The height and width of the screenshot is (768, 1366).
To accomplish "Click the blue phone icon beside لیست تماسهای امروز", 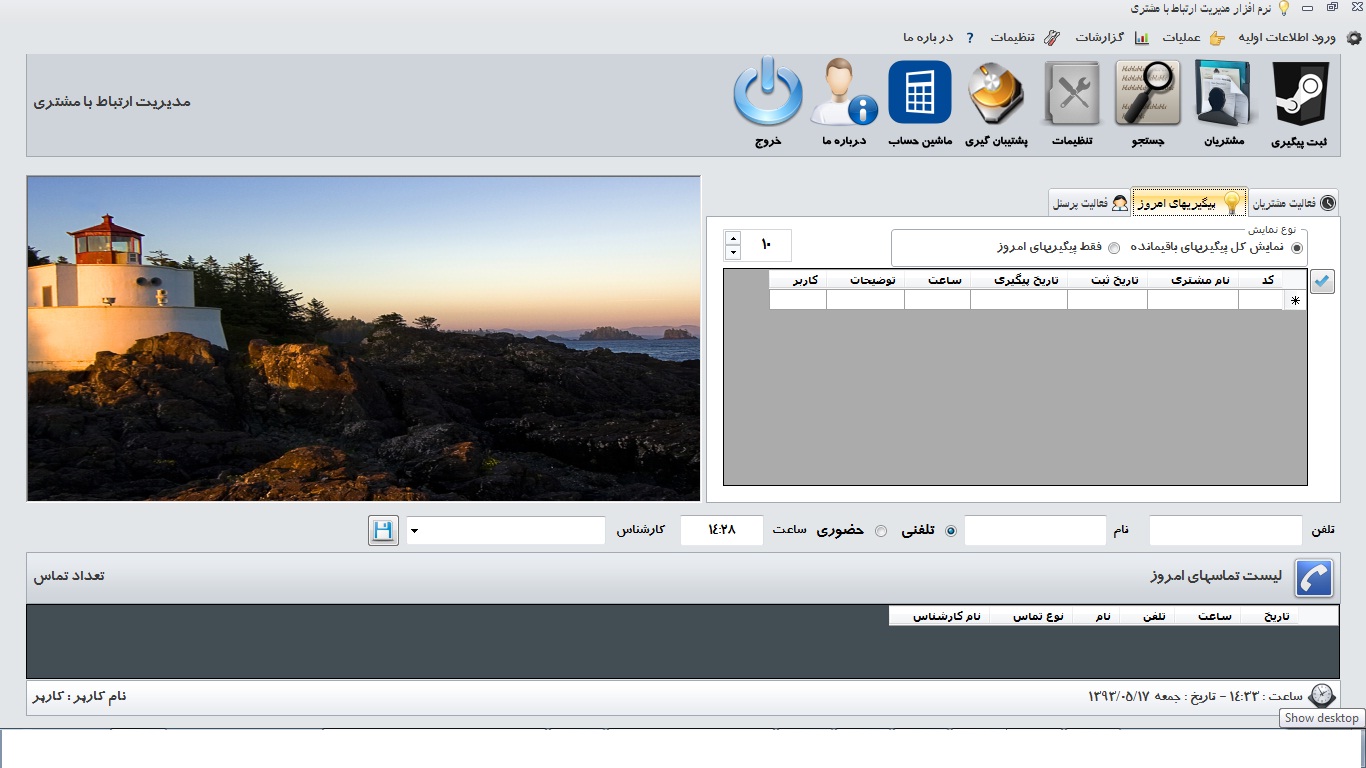I will click(1314, 578).
